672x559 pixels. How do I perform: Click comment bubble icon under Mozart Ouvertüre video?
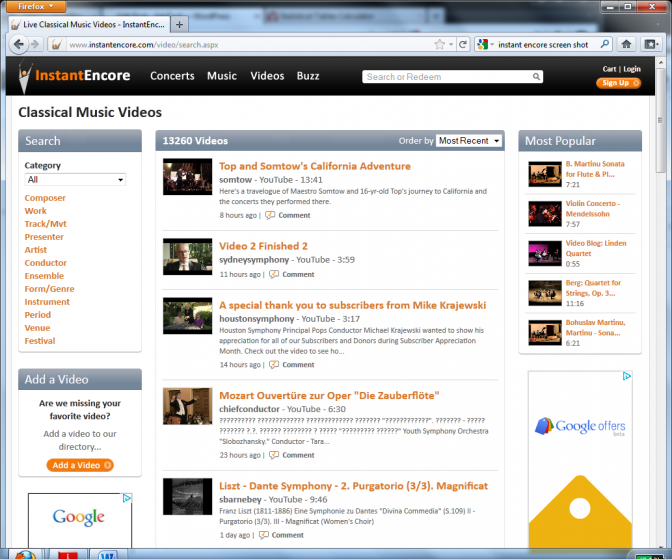point(273,455)
